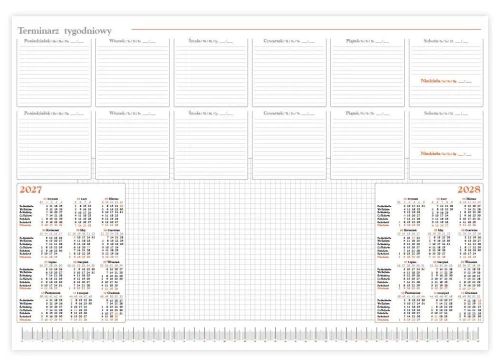
Task: Pick the Maj month in the 2027 calendar
Action: [82, 243]
